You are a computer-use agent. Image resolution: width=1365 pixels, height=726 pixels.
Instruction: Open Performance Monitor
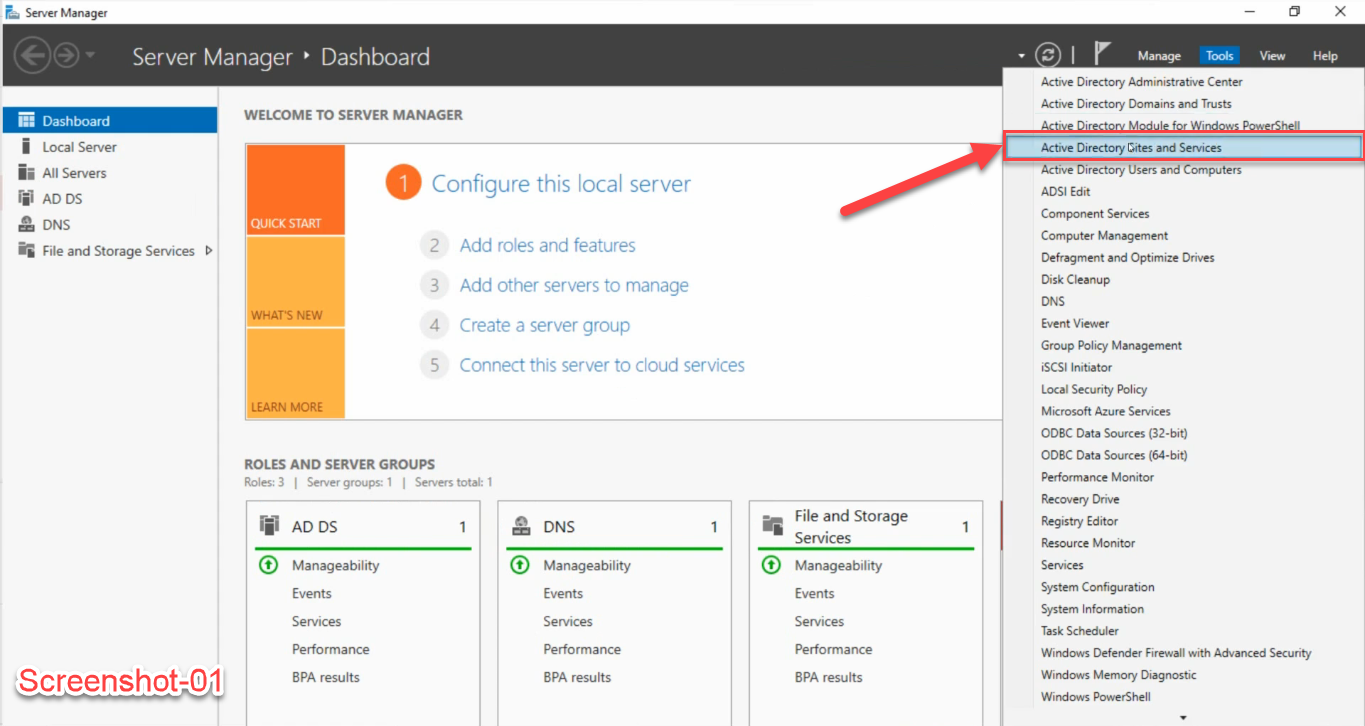coord(1184,477)
